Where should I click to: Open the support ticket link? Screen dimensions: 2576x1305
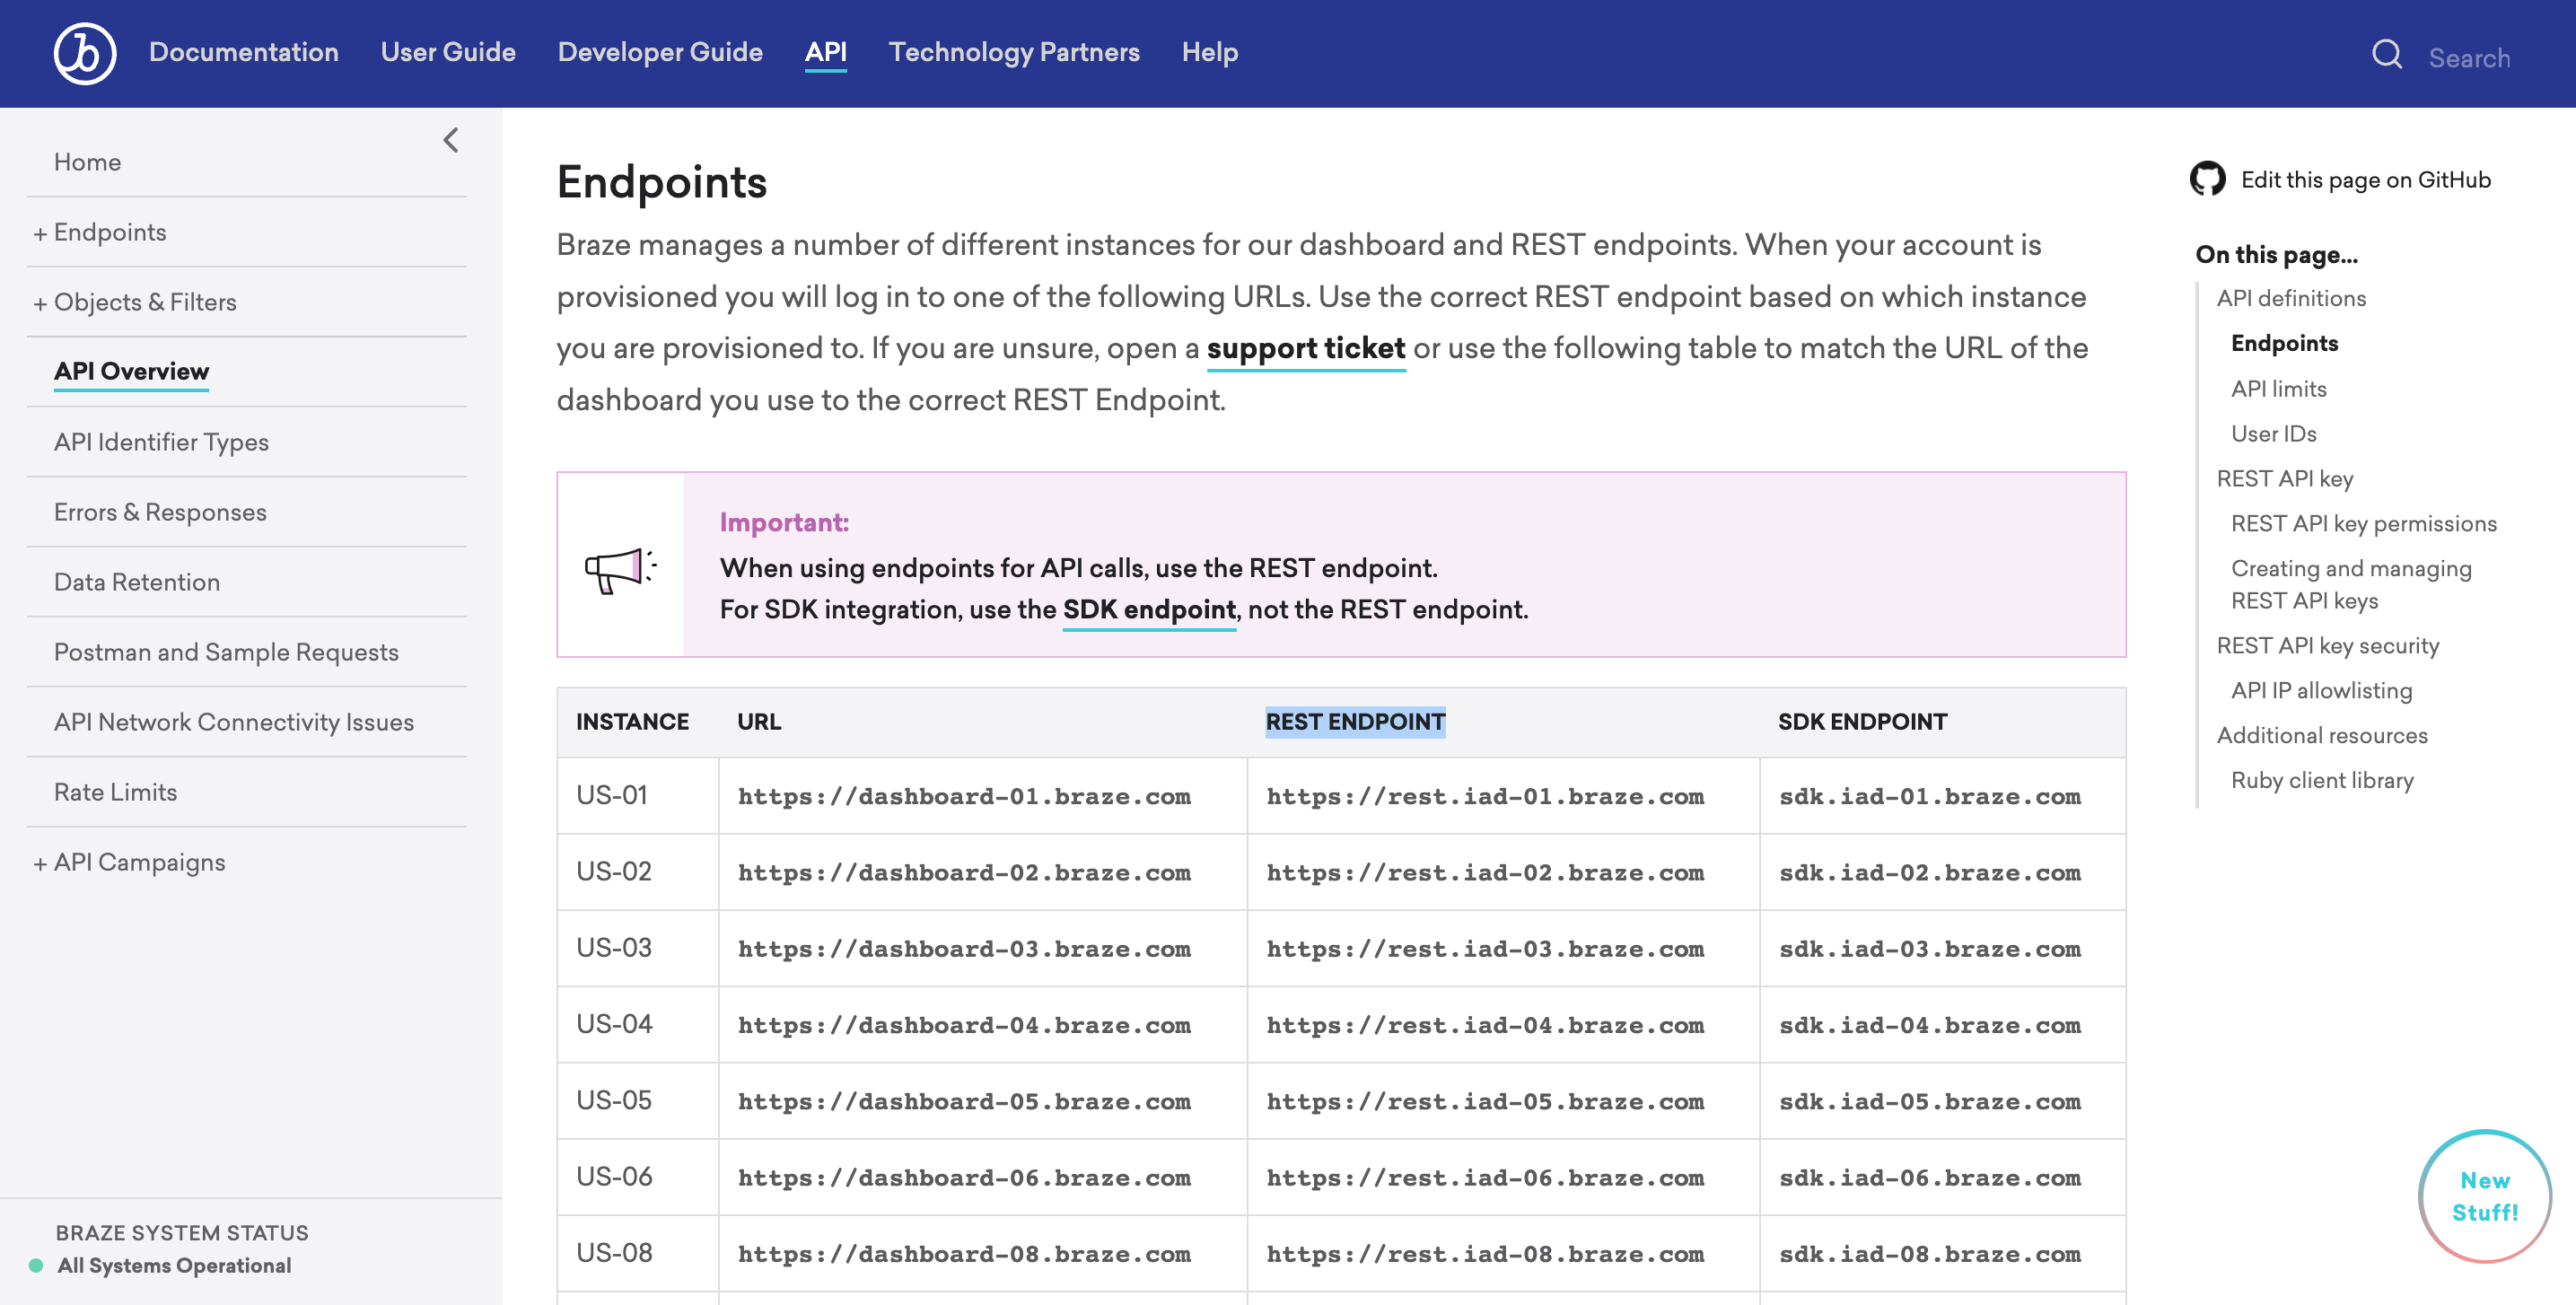tap(1306, 348)
